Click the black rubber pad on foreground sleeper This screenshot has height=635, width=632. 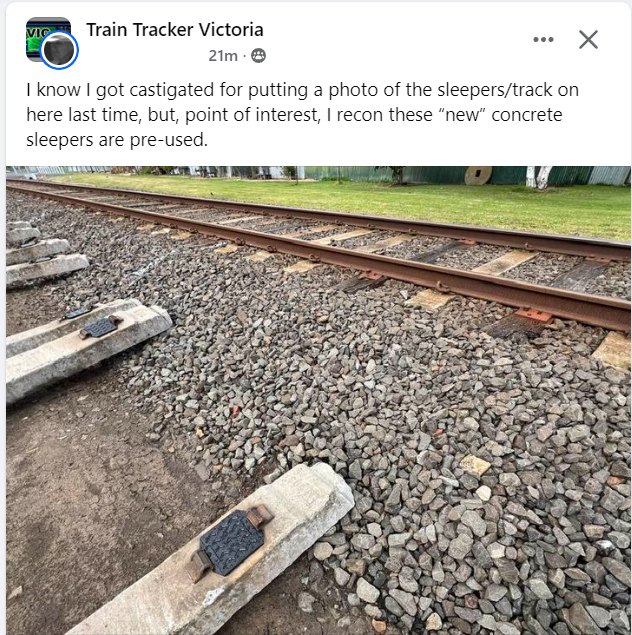point(233,542)
